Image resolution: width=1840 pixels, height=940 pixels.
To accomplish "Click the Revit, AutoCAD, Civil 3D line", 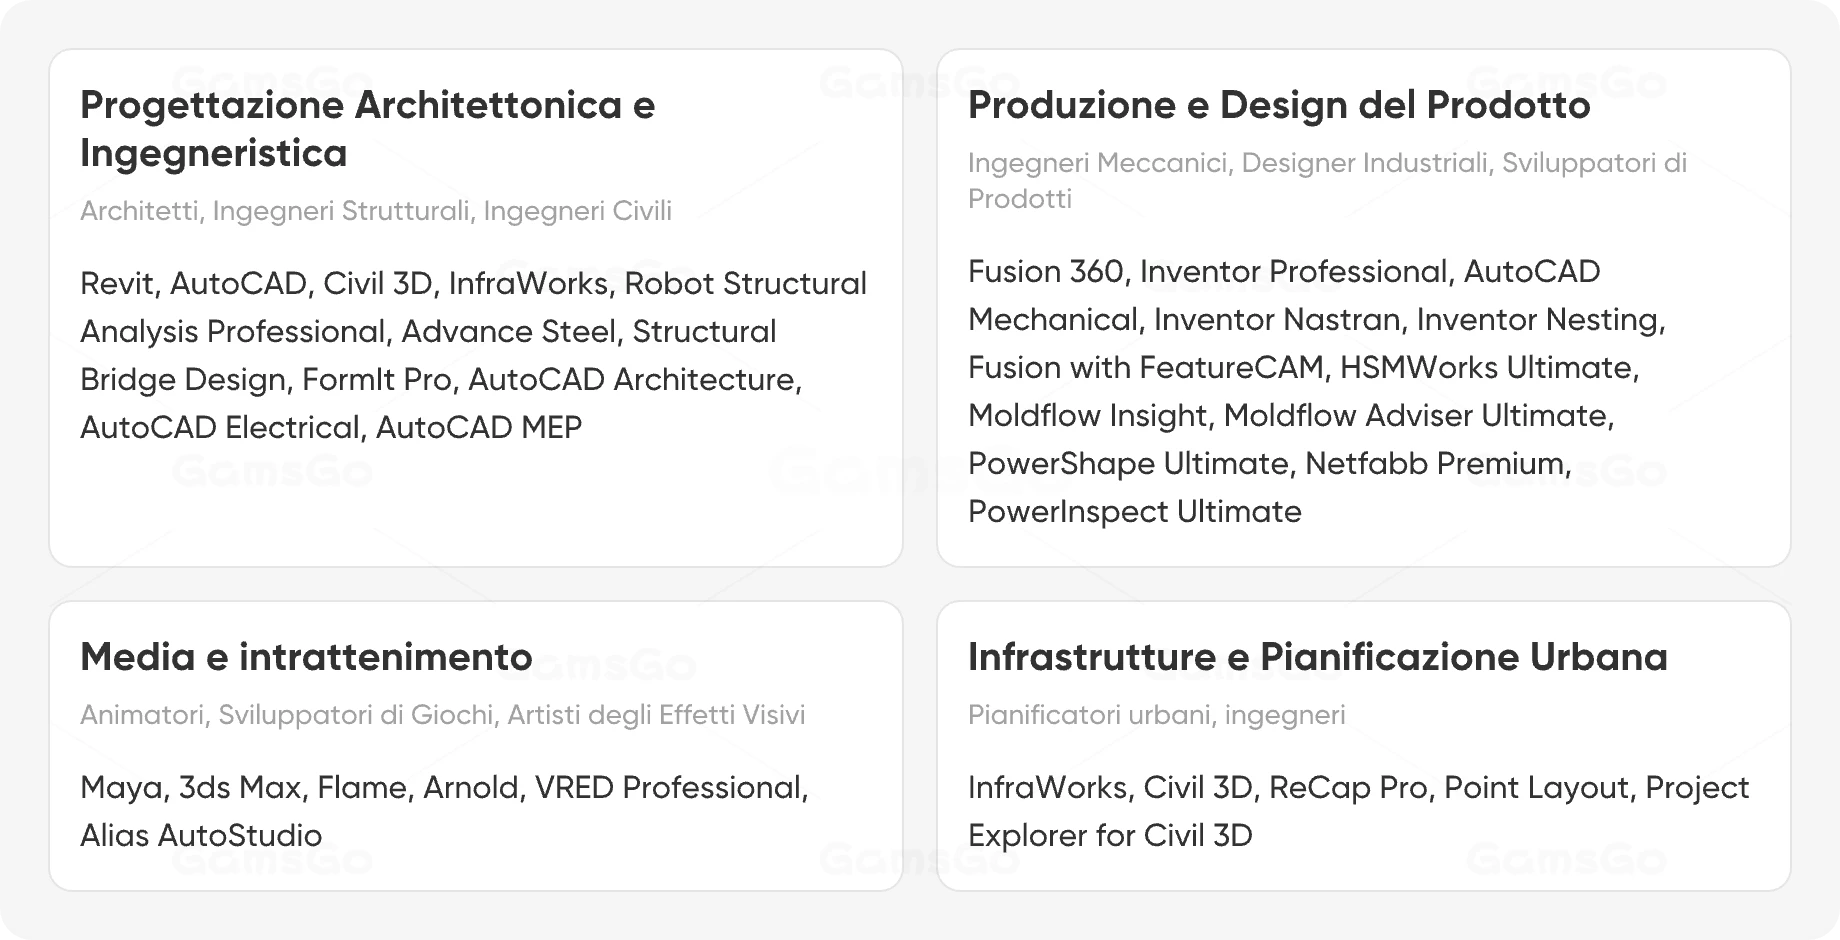I will click(473, 284).
